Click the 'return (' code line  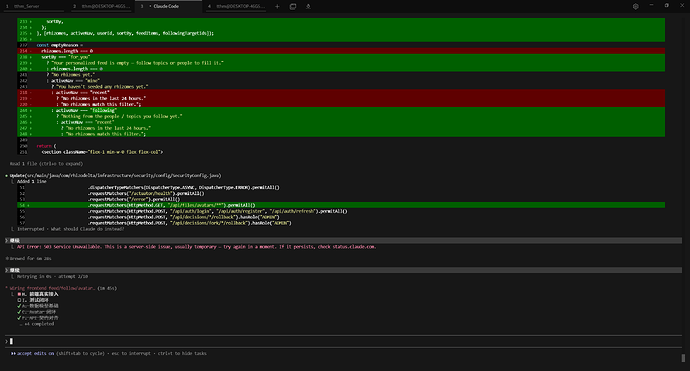tap(46, 146)
